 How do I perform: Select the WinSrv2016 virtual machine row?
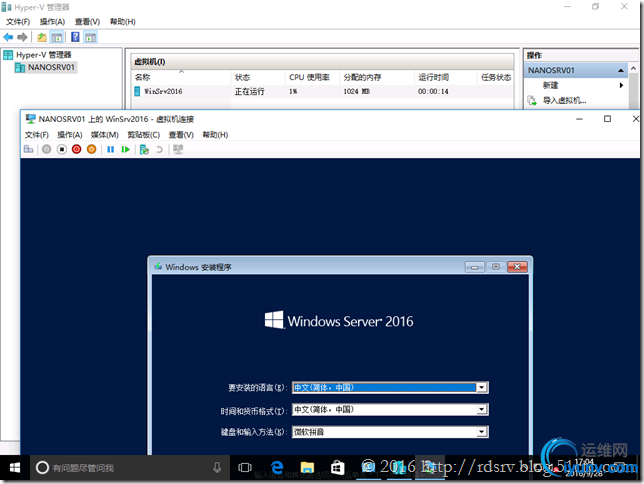pyautogui.click(x=323, y=91)
